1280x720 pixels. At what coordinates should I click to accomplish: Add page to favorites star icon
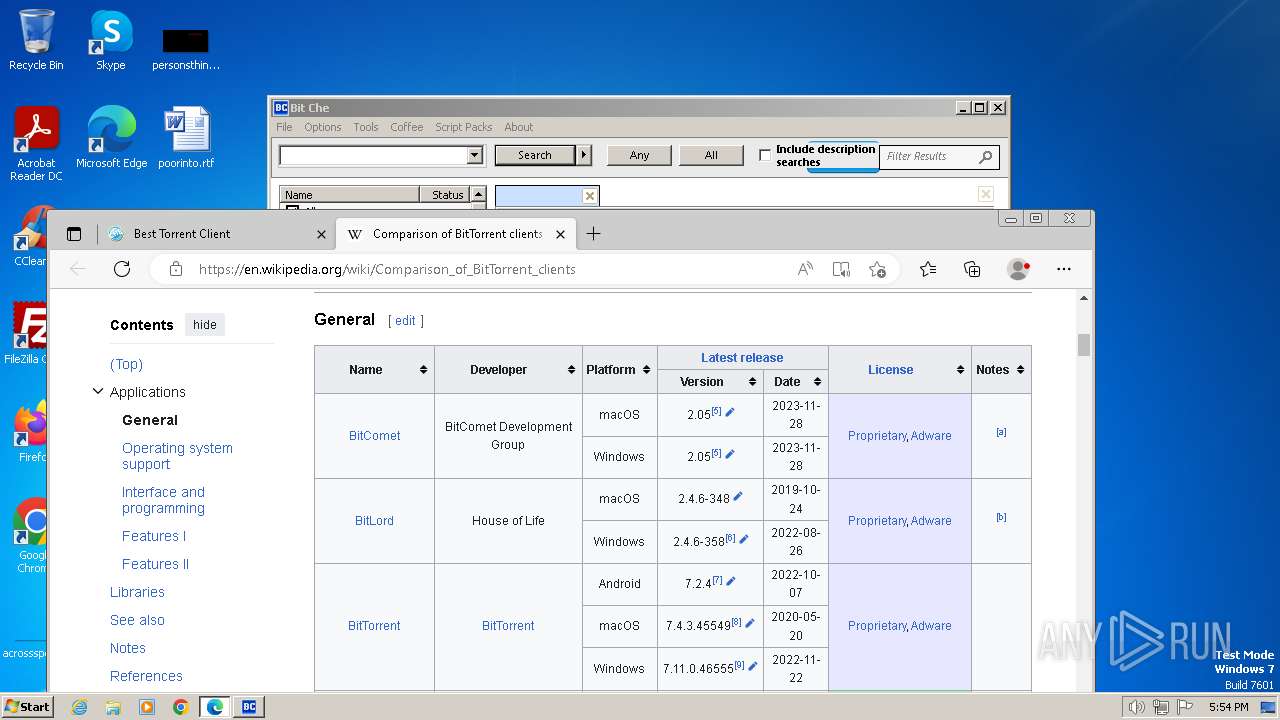[877, 269]
